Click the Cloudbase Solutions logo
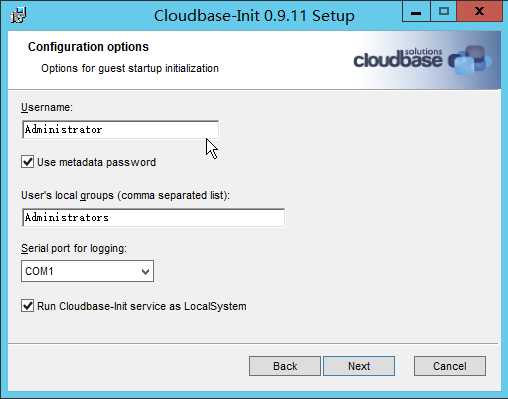The image size is (508, 399). pos(422,60)
